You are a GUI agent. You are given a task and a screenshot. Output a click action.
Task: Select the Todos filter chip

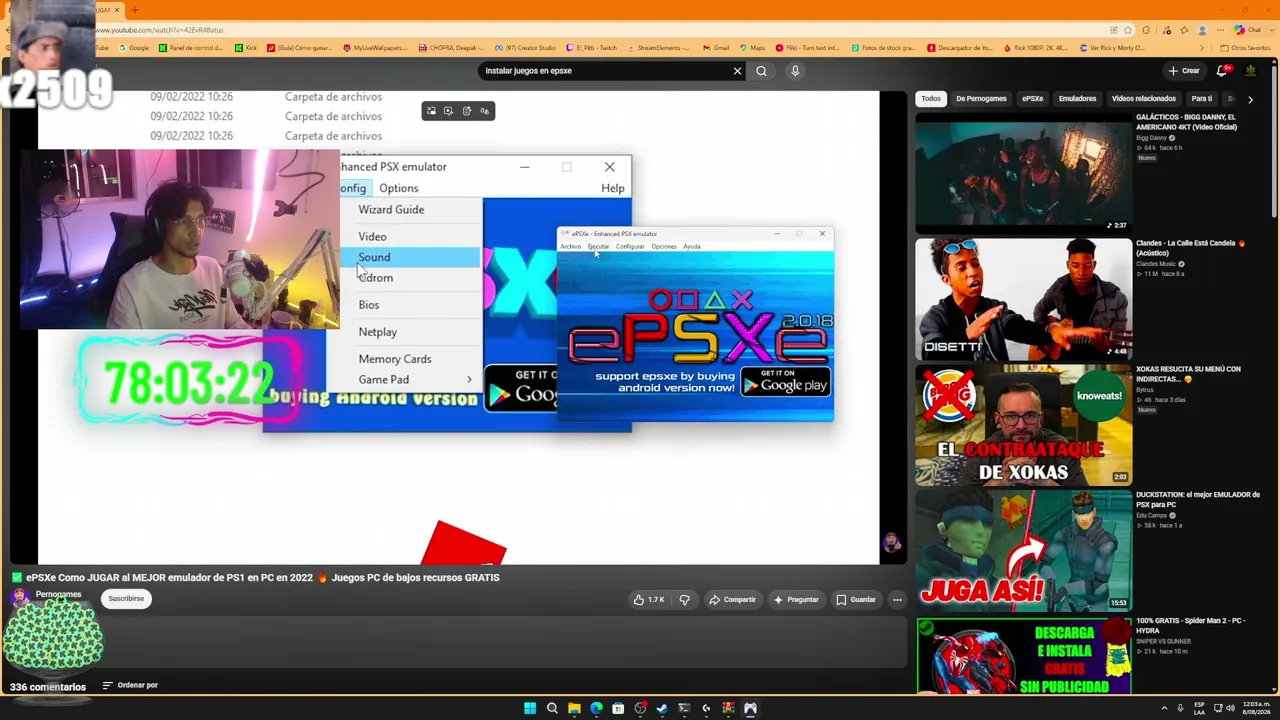(931, 99)
